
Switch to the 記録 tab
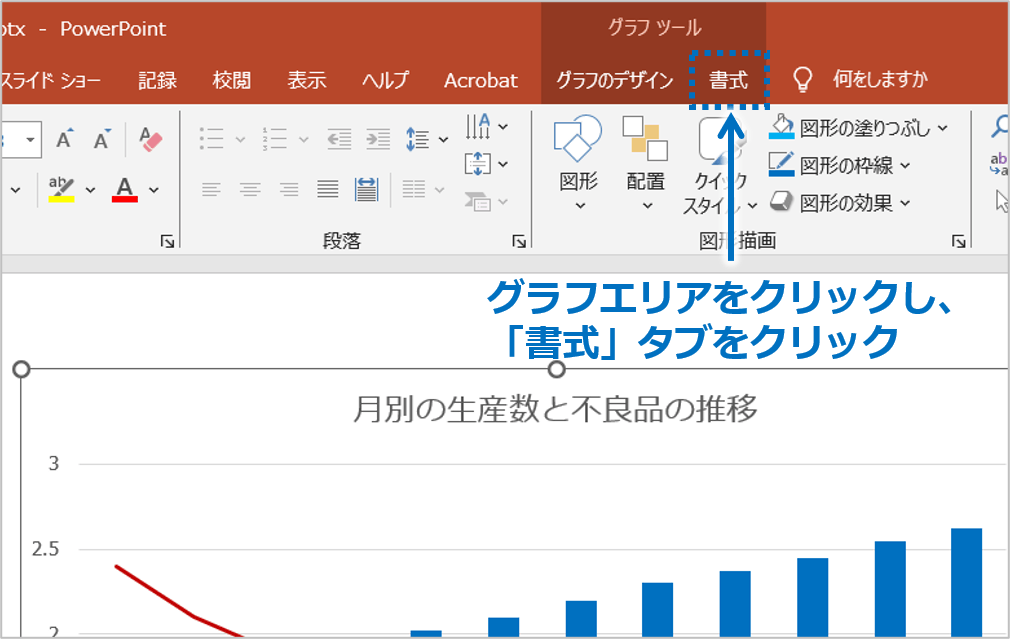coord(158,81)
